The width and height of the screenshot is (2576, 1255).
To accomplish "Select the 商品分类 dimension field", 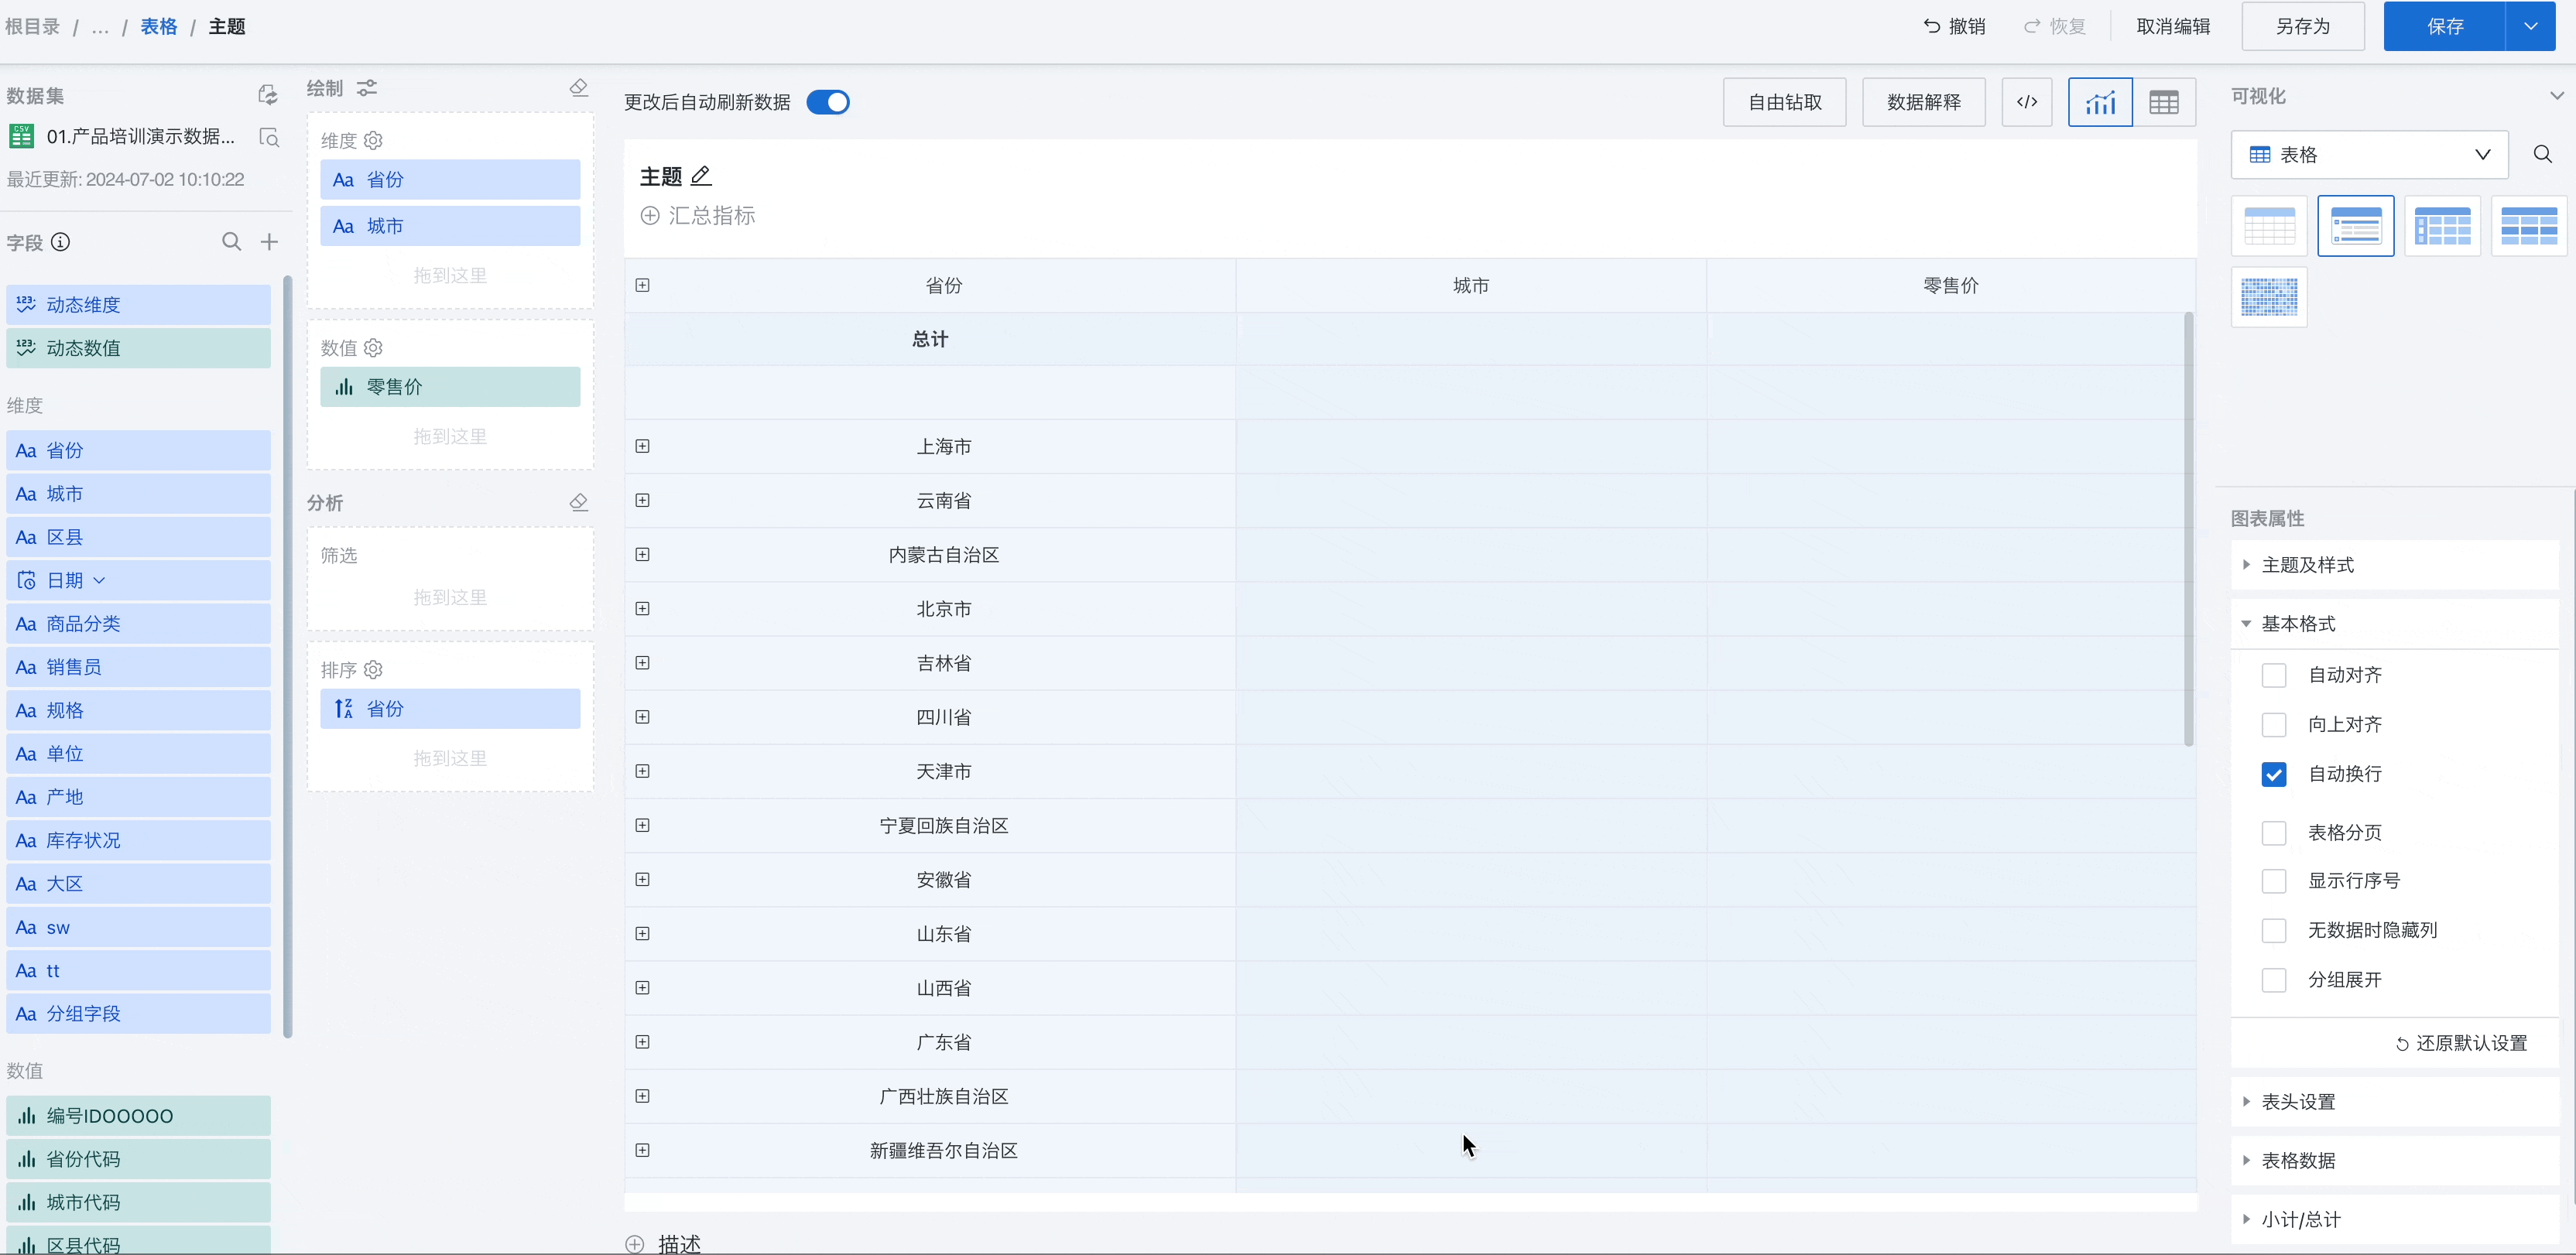I will 138,624.
